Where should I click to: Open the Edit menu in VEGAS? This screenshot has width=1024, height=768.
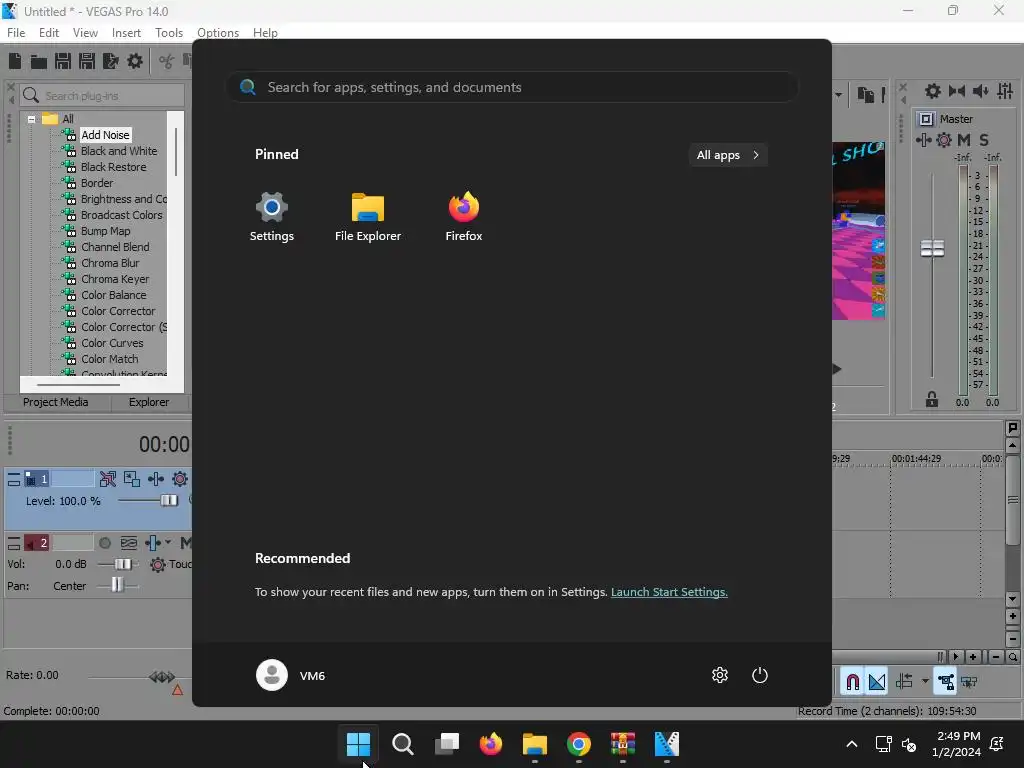click(49, 33)
